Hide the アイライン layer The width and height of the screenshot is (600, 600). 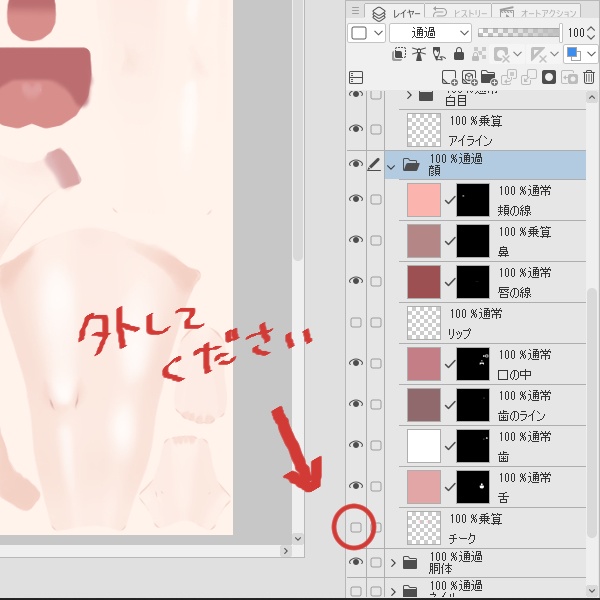pyautogui.click(x=356, y=129)
